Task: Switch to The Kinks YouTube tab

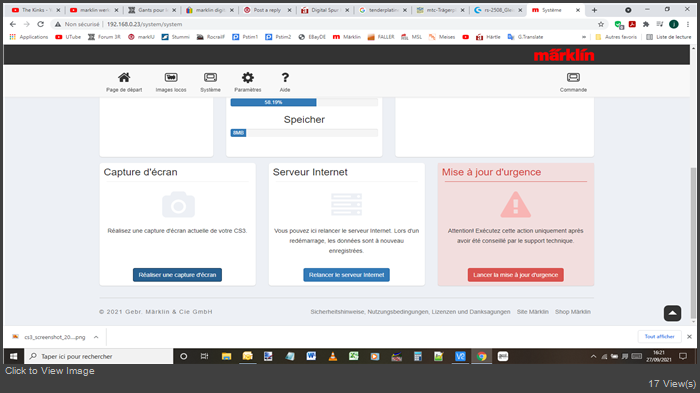Action: tap(36, 10)
